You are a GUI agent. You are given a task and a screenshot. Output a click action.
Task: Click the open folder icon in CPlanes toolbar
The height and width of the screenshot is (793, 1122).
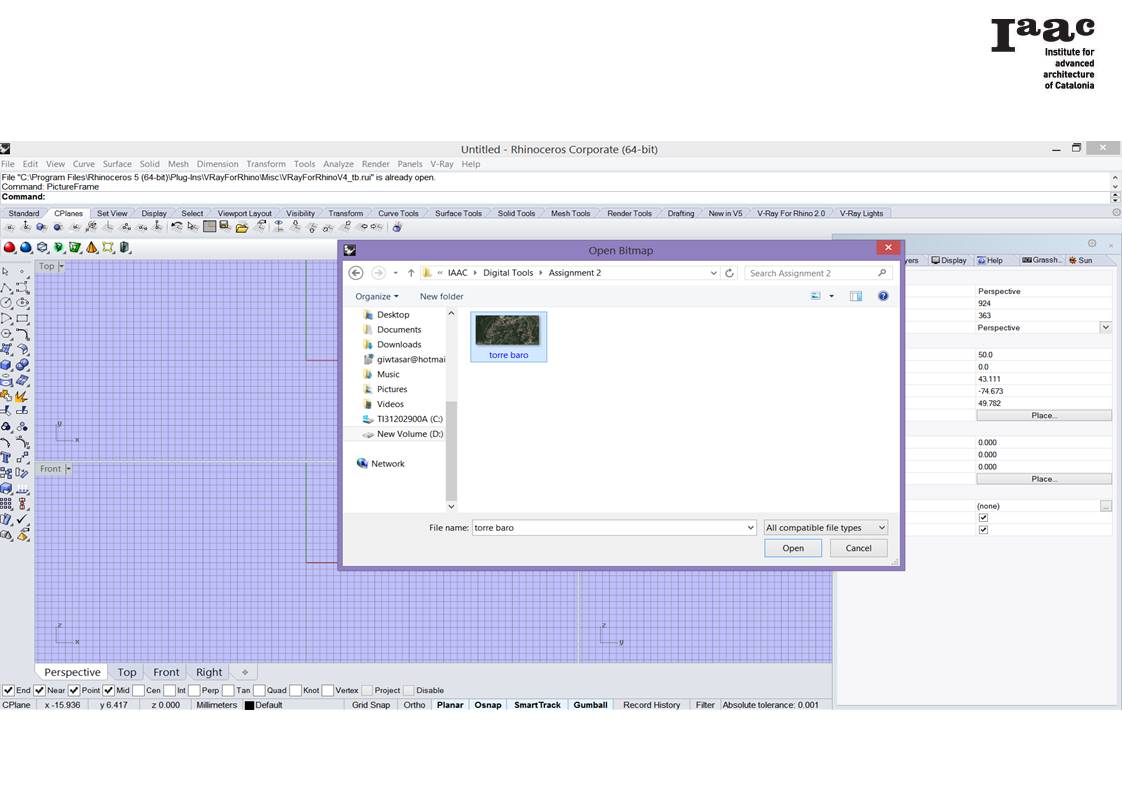click(x=242, y=228)
